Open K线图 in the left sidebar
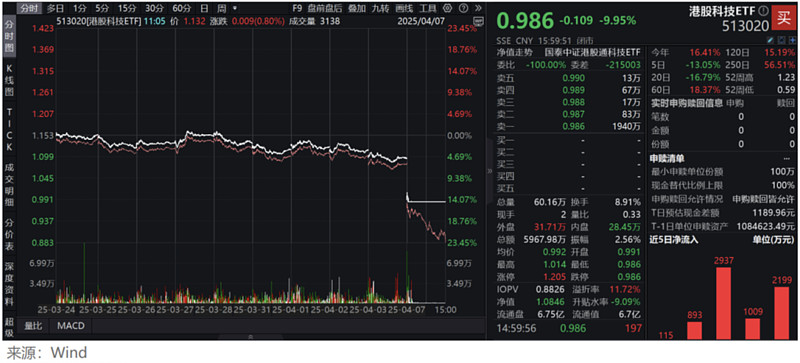Viewport: 800px width, 363px height. 9,80
